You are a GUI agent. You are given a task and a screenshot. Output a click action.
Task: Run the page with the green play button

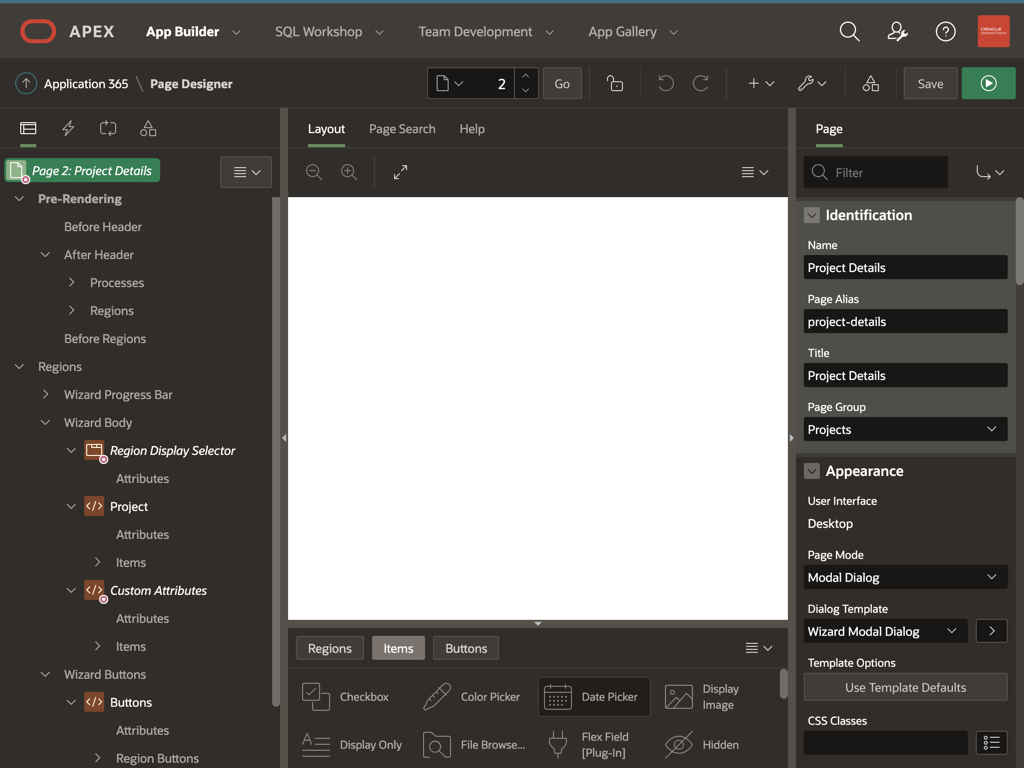point(988,84)
